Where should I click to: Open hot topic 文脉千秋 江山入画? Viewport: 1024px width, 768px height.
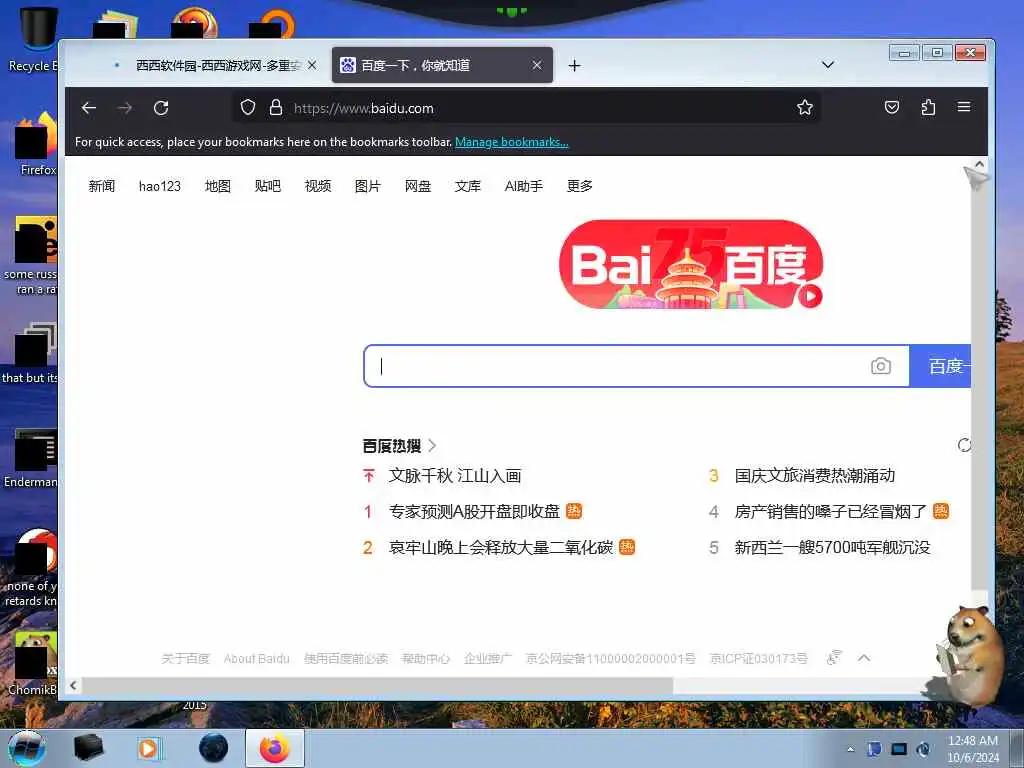pos(455,475)
